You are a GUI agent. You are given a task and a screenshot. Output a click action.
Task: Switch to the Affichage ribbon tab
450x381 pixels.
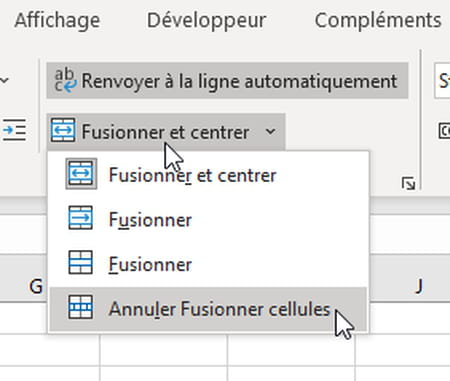(x=57, y=20)
